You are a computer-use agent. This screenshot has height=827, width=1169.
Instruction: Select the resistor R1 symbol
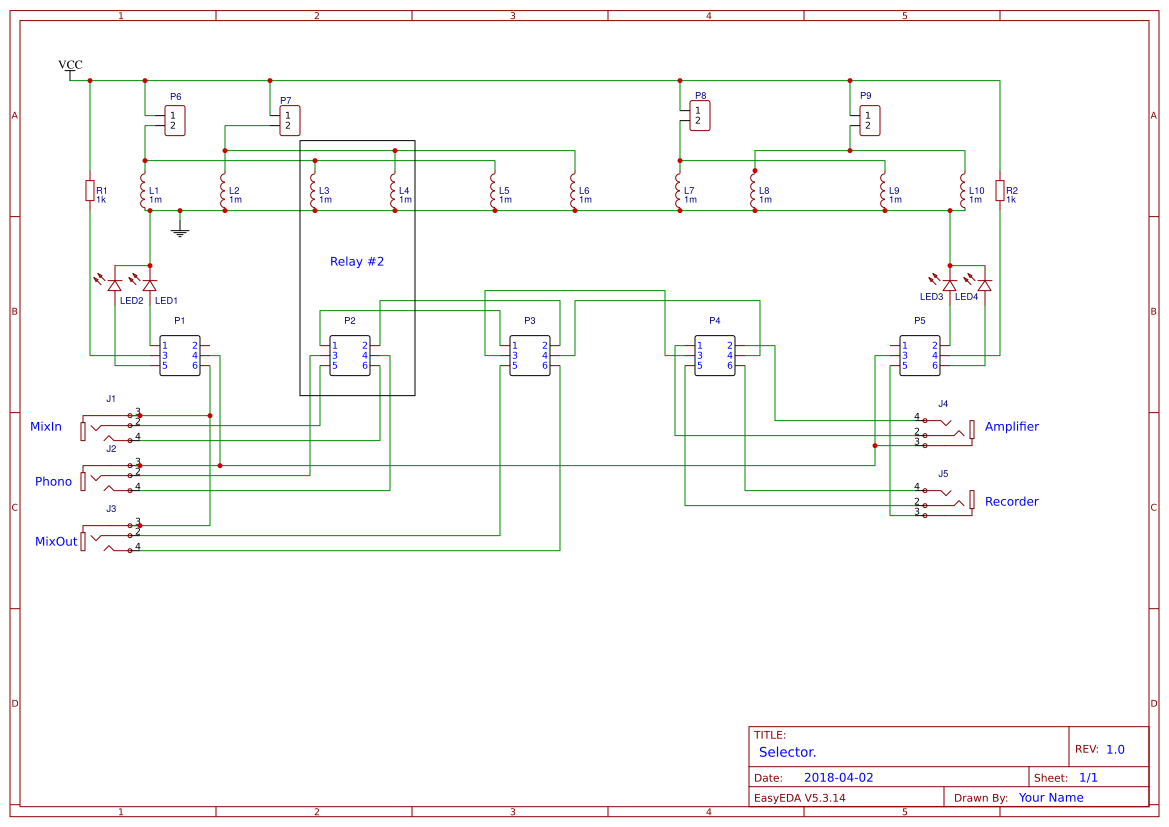(x=89, y=190)
